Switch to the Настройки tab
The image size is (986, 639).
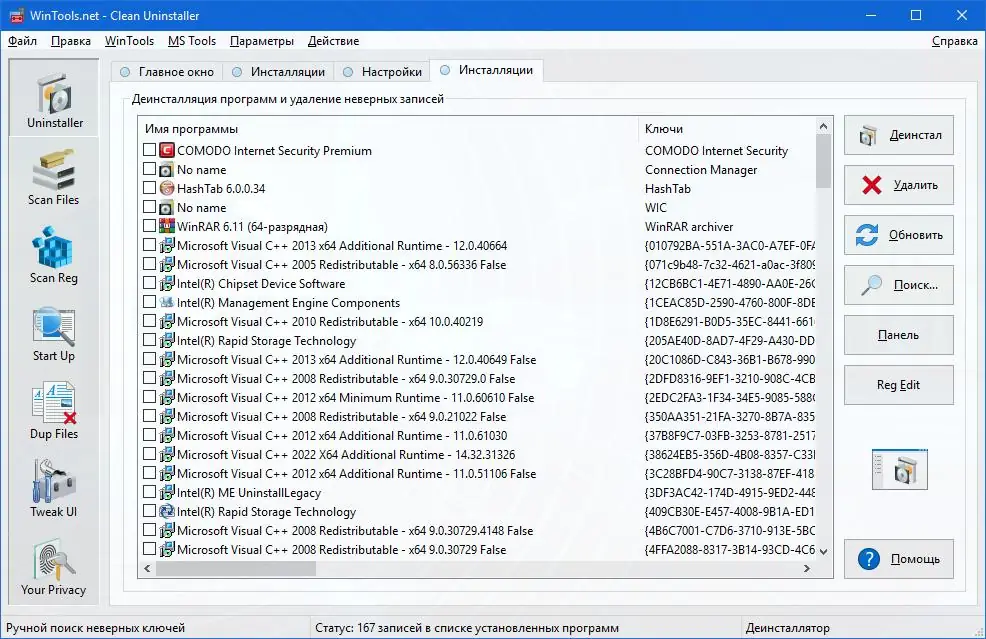[x=382, y=72]
